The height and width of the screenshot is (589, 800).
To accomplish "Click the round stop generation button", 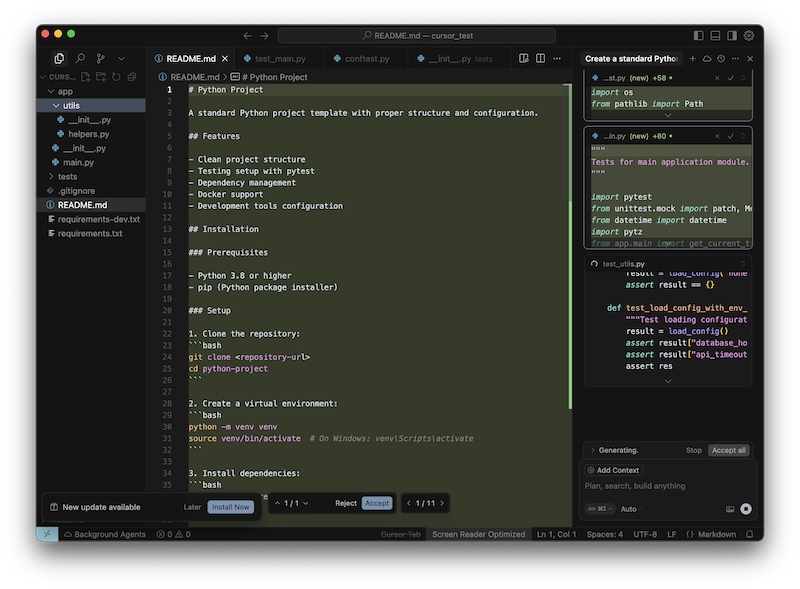I will [x=746, y=509].
